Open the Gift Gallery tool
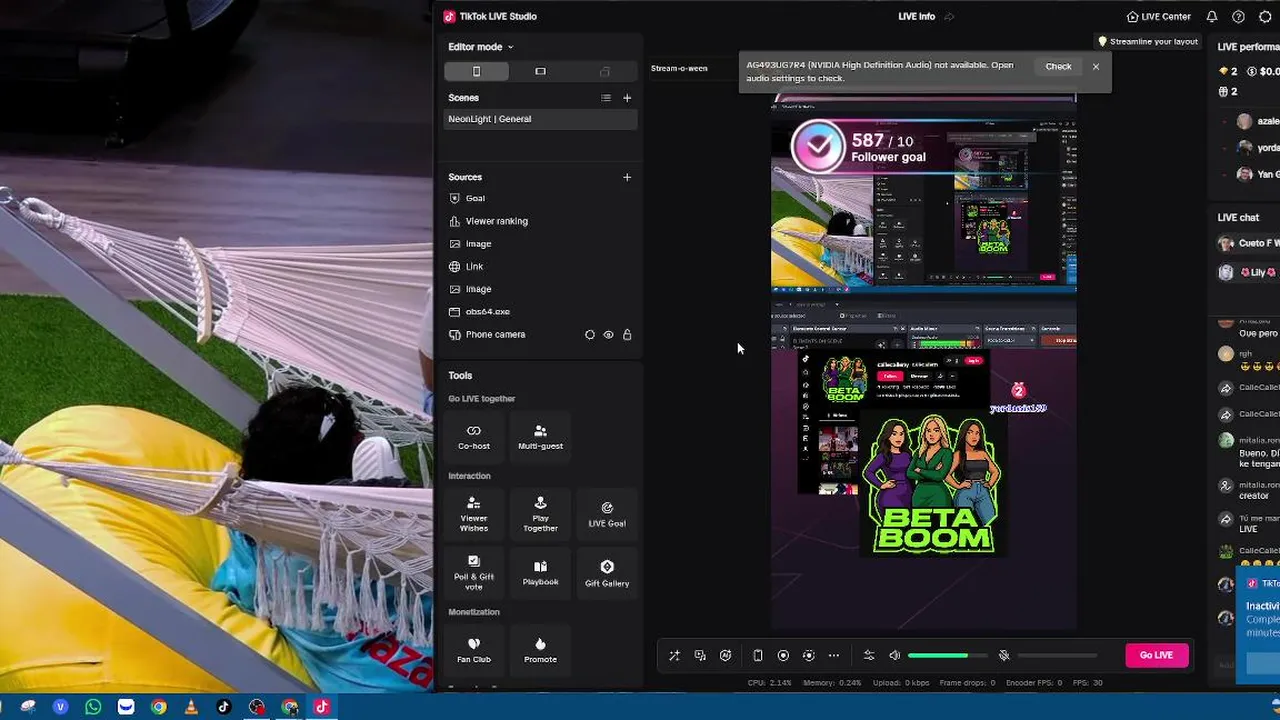The width and height of the screenshot is (1280, 720). point(607,573)
